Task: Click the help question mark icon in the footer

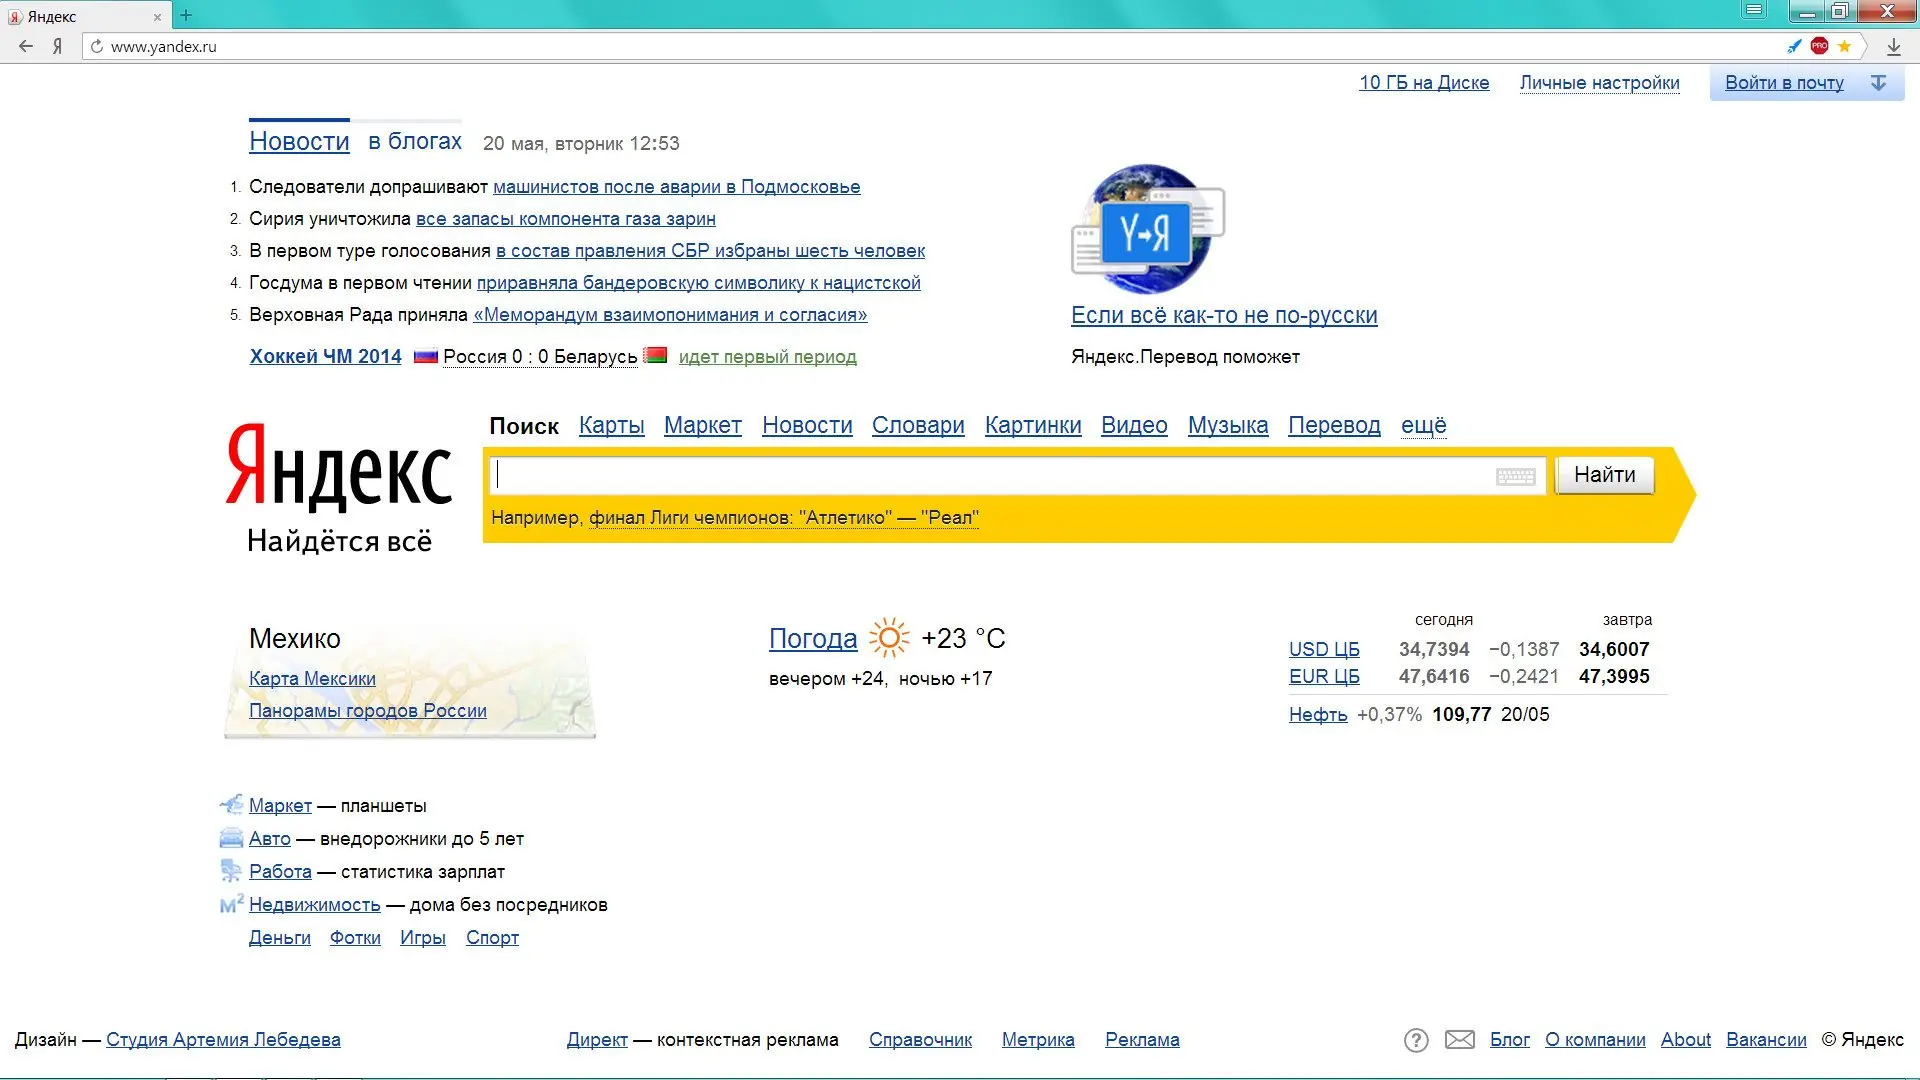Action: 1416,1040
